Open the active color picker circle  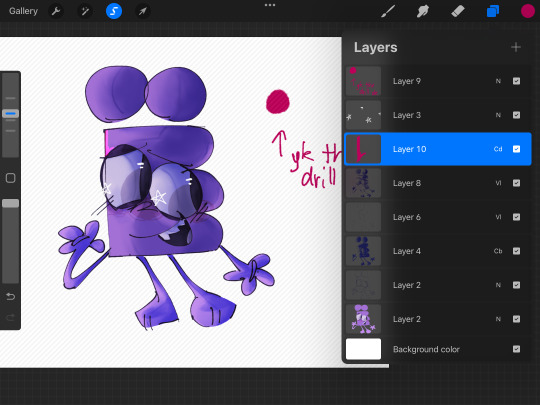tap(528, 11)
